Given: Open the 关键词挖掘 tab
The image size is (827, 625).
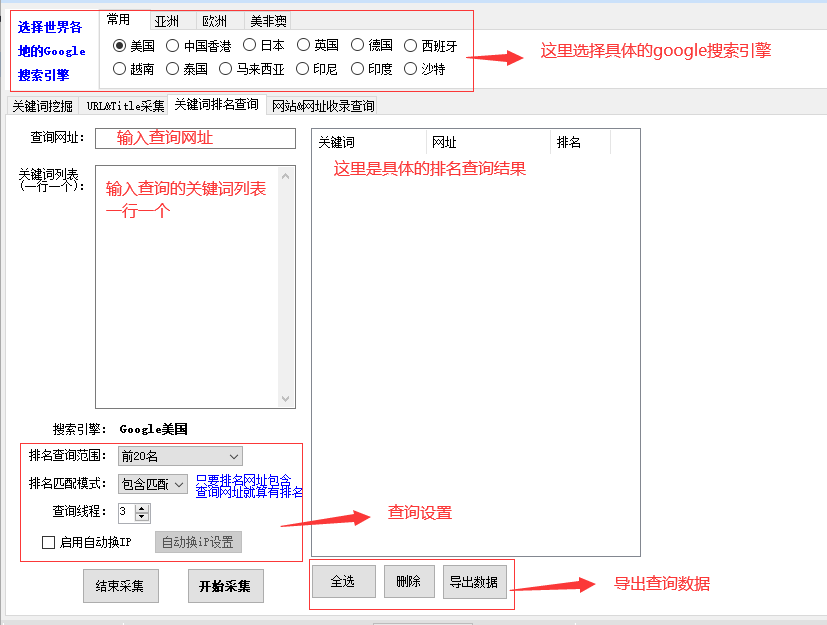Looking at the screenshot, I should [x=43, y=106].
